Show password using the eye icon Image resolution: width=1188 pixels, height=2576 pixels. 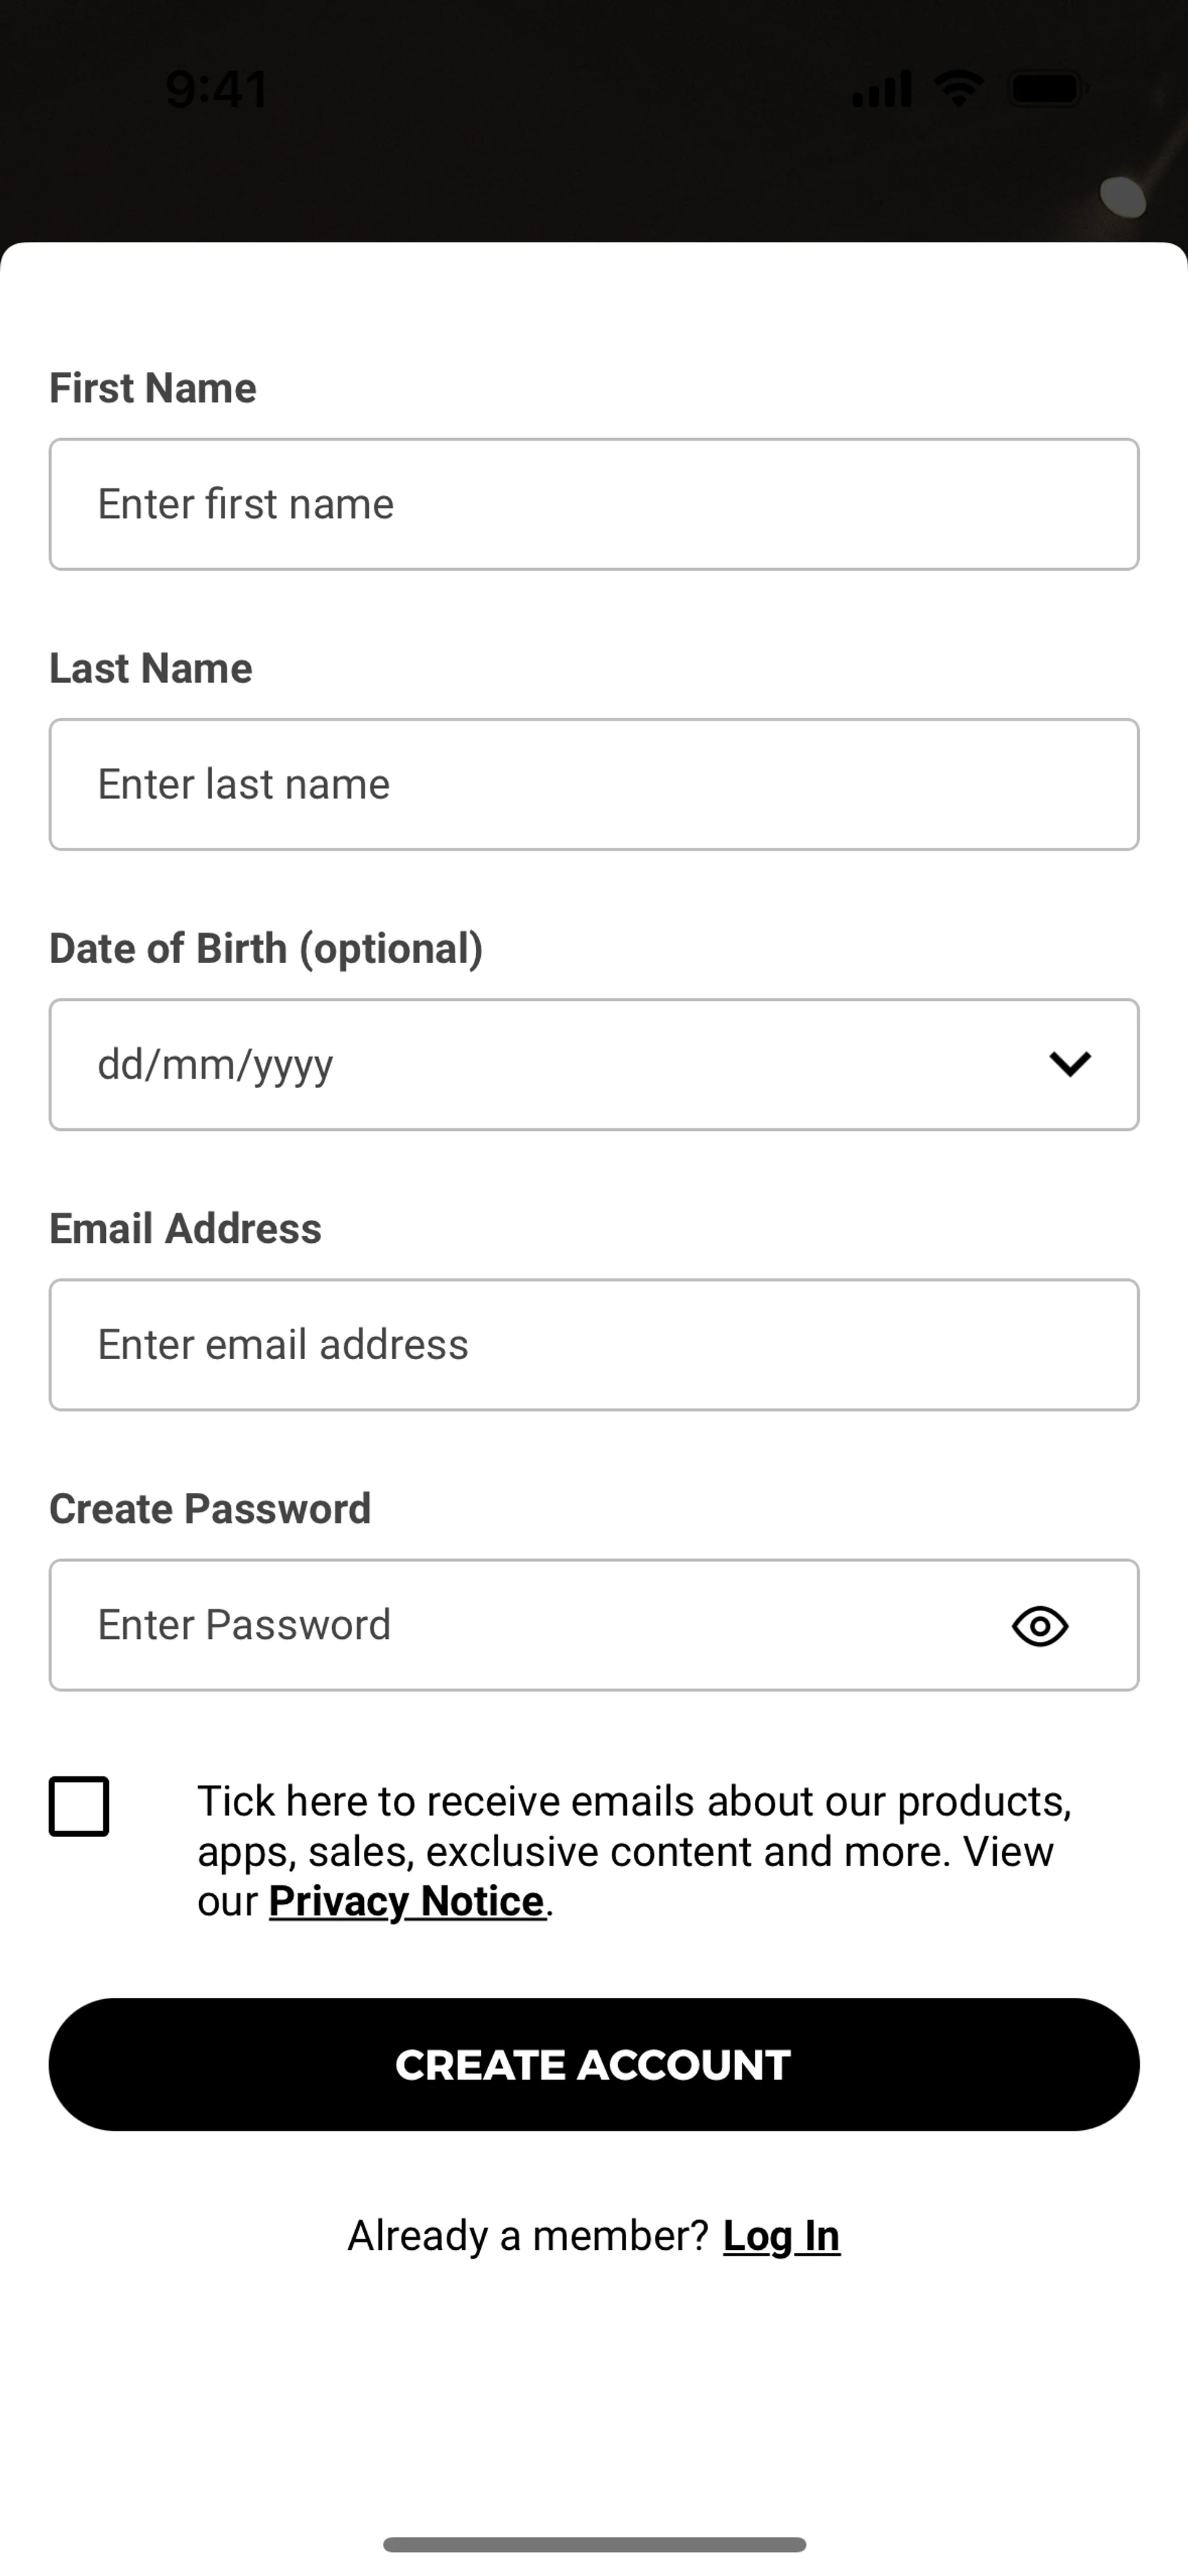(x=1040, y=1626)
